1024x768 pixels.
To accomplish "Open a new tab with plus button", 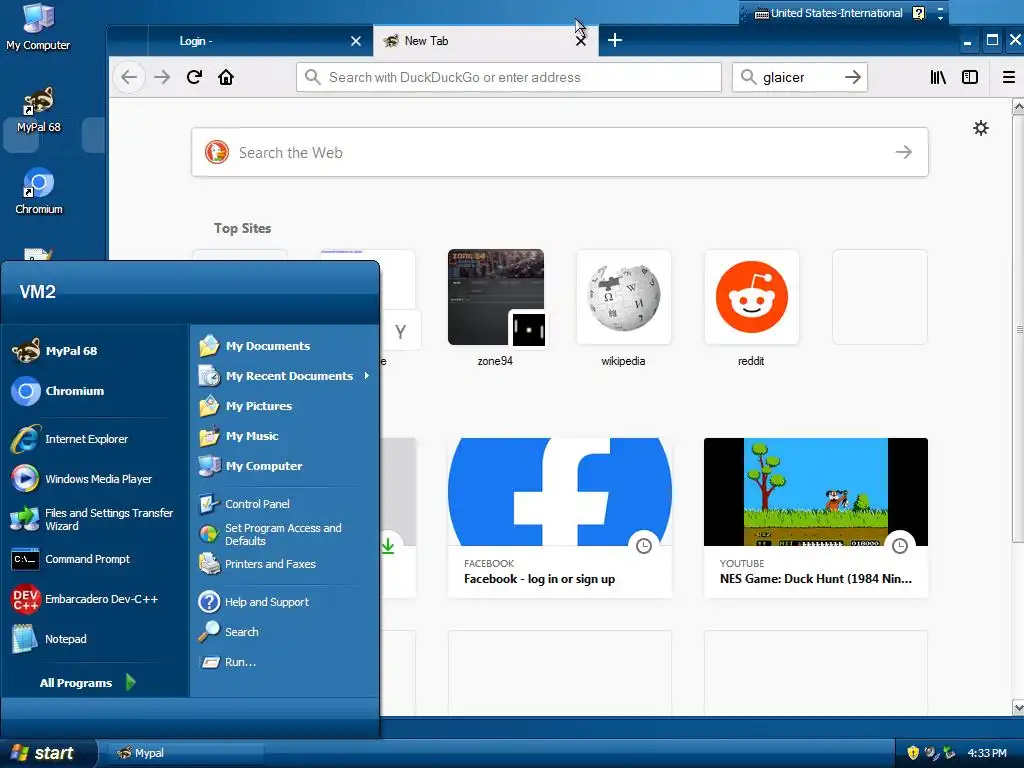I will point(615,40).
